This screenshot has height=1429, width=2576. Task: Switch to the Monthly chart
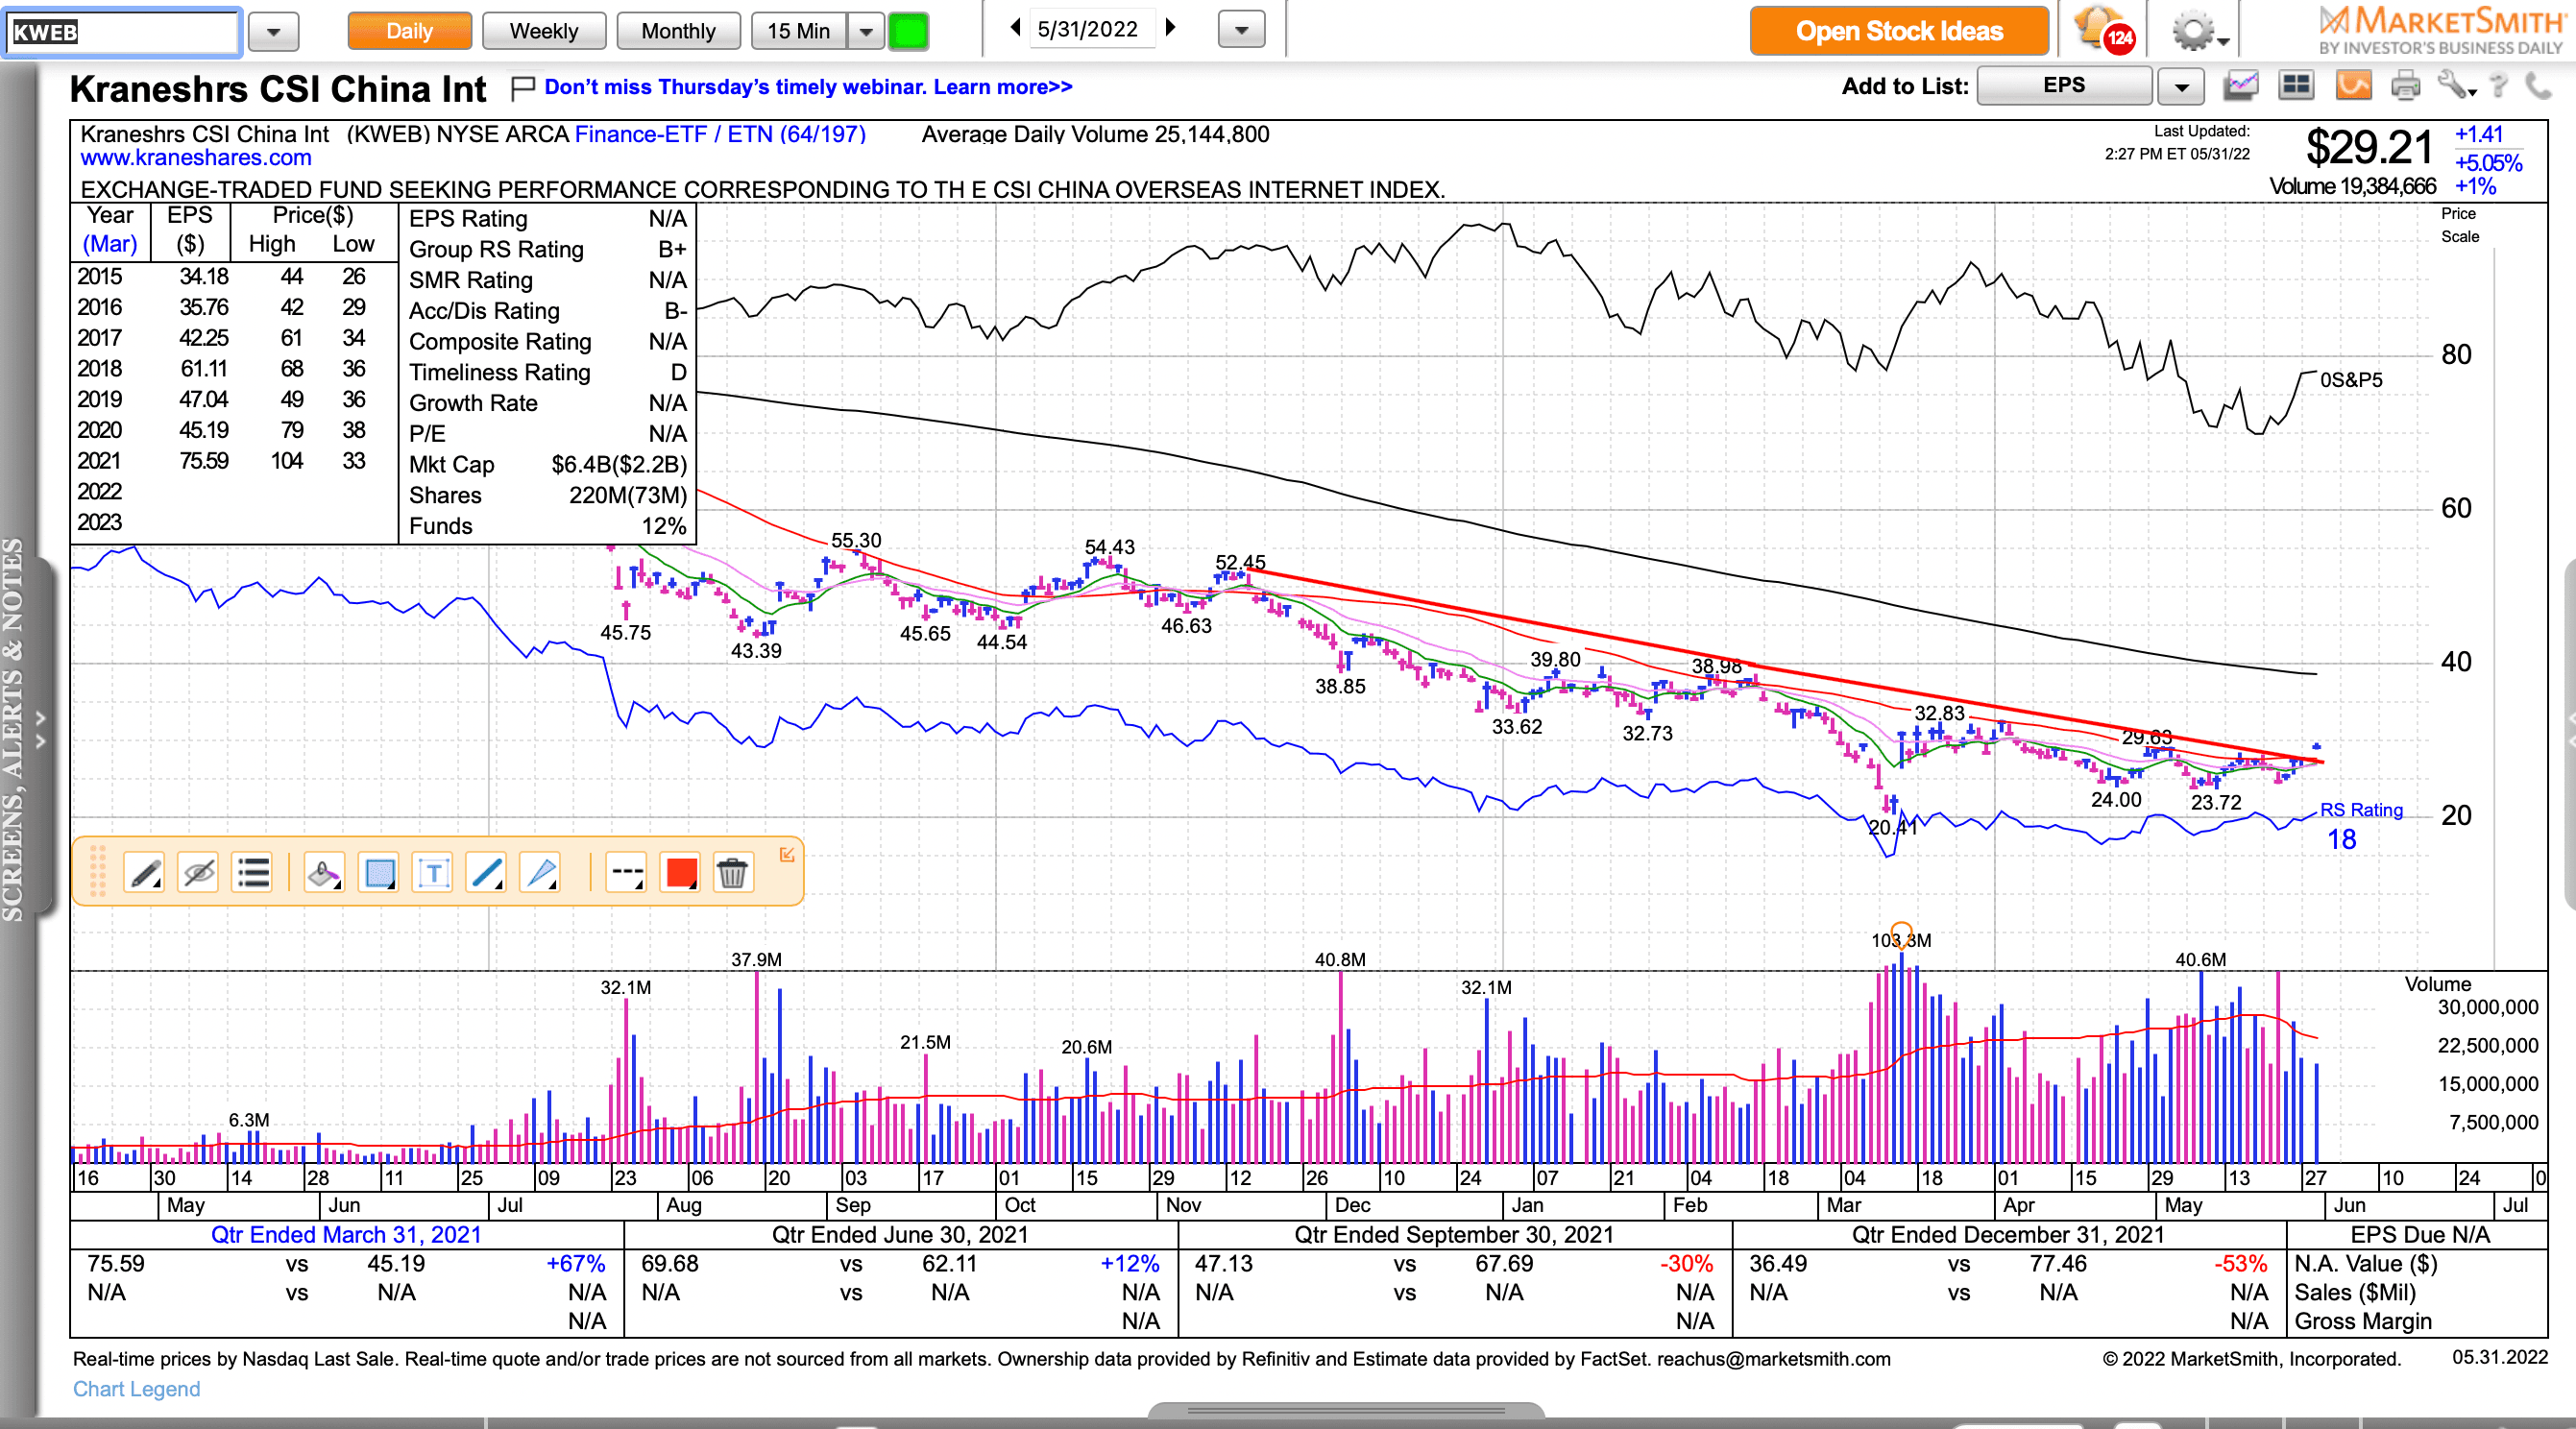click(x=678, y=31)
